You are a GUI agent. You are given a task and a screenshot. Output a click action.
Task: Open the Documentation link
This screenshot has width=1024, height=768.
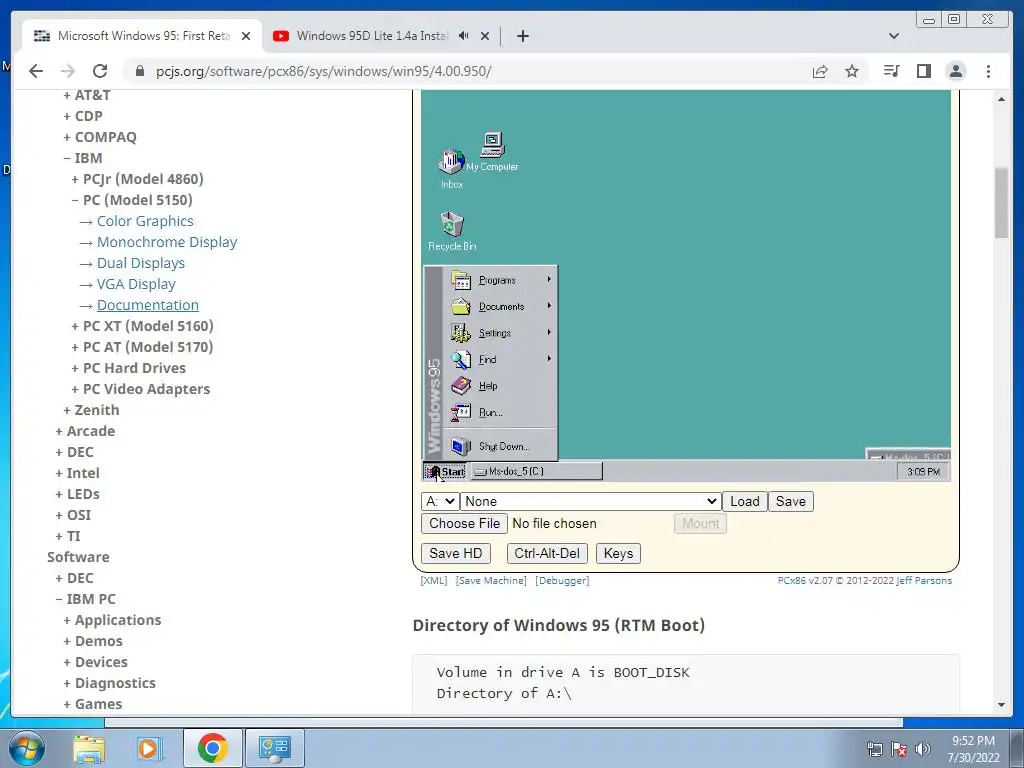pos(148,305)
